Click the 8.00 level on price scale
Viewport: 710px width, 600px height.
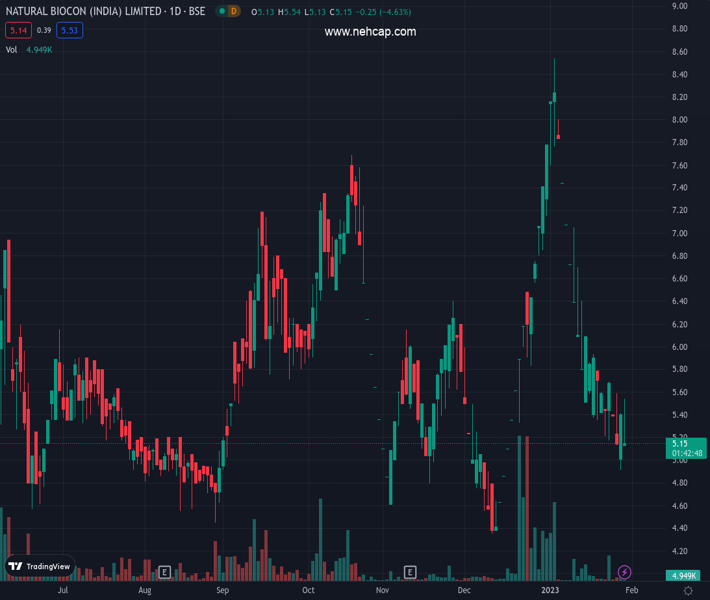coord(680,120)
